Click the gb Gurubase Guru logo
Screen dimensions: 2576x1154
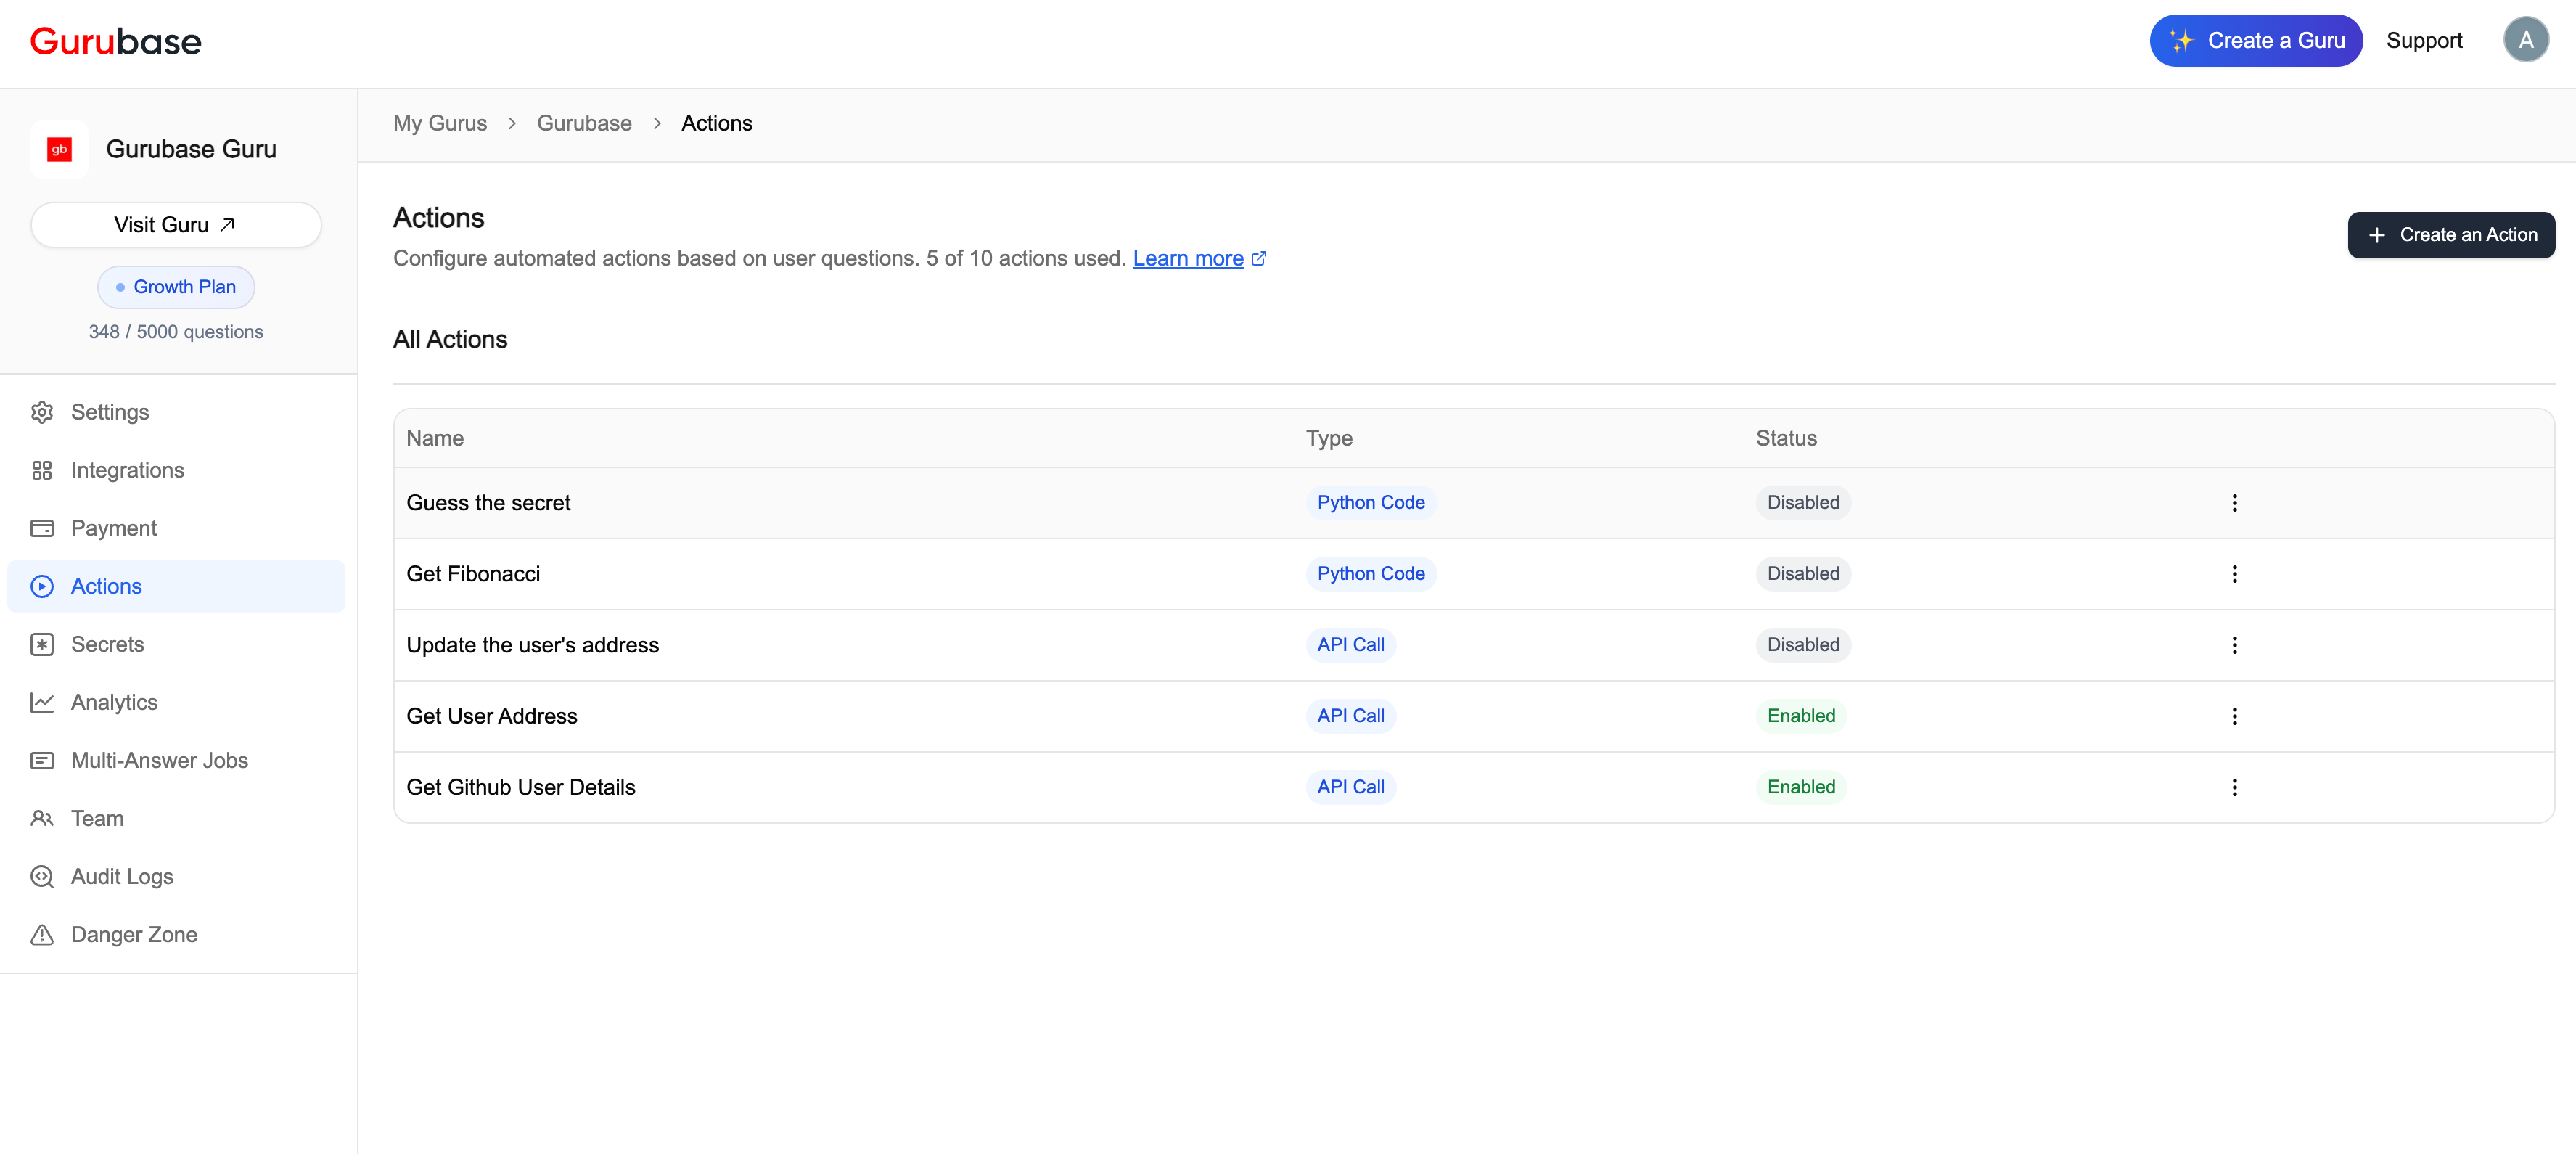(59, 149)
